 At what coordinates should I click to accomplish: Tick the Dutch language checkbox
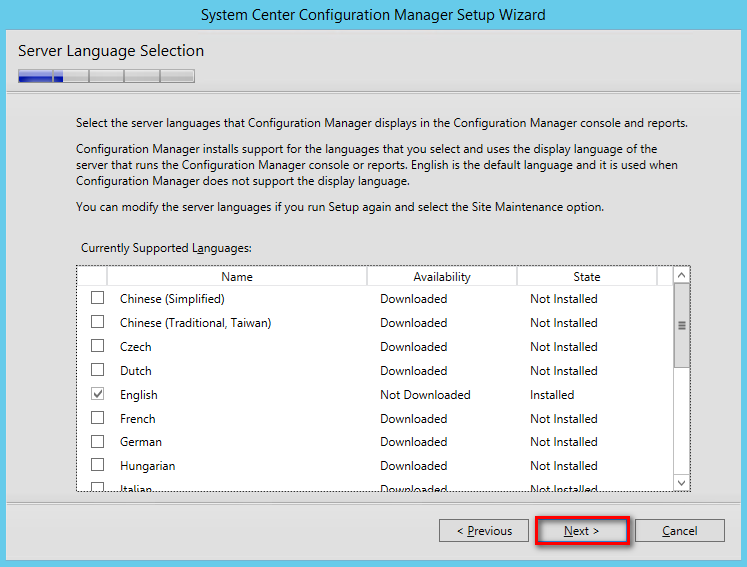click(97, 369)
